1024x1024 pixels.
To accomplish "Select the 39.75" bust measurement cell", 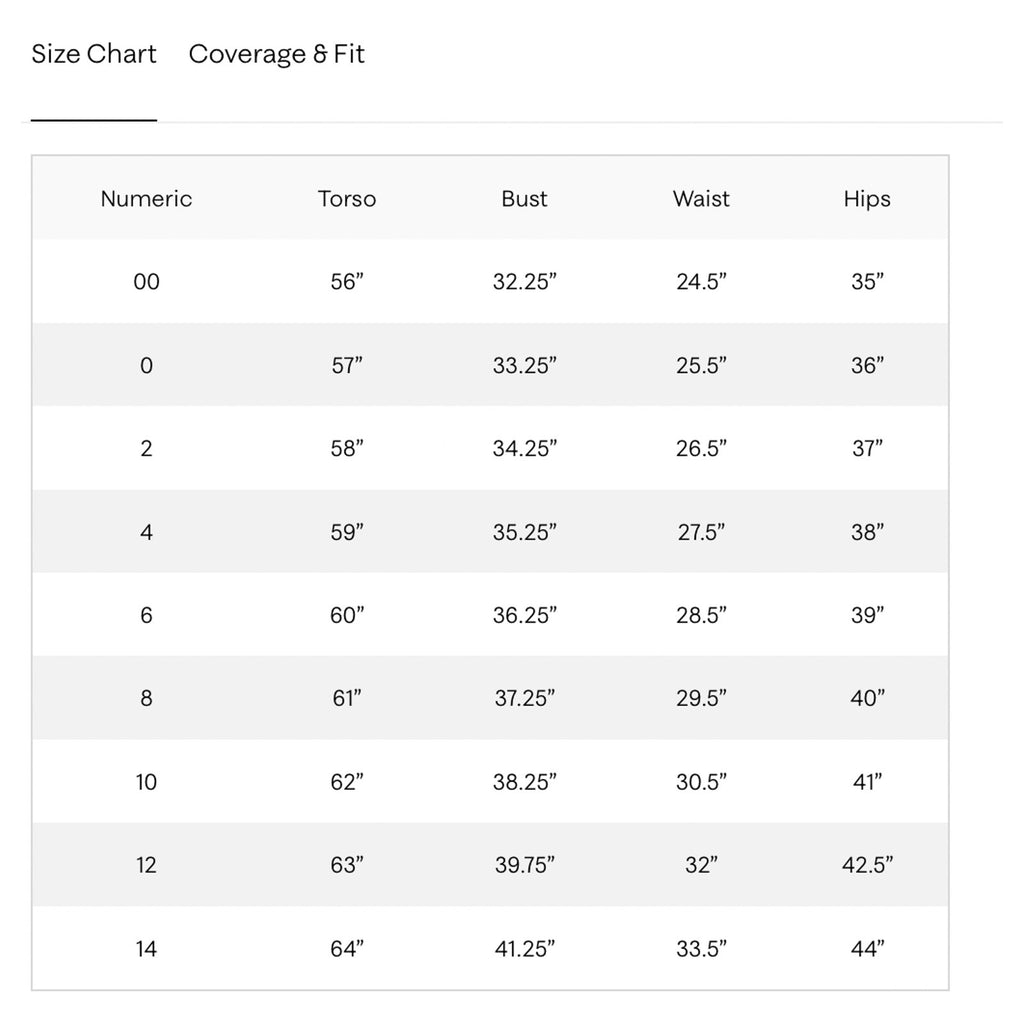I will coord(524,865).
